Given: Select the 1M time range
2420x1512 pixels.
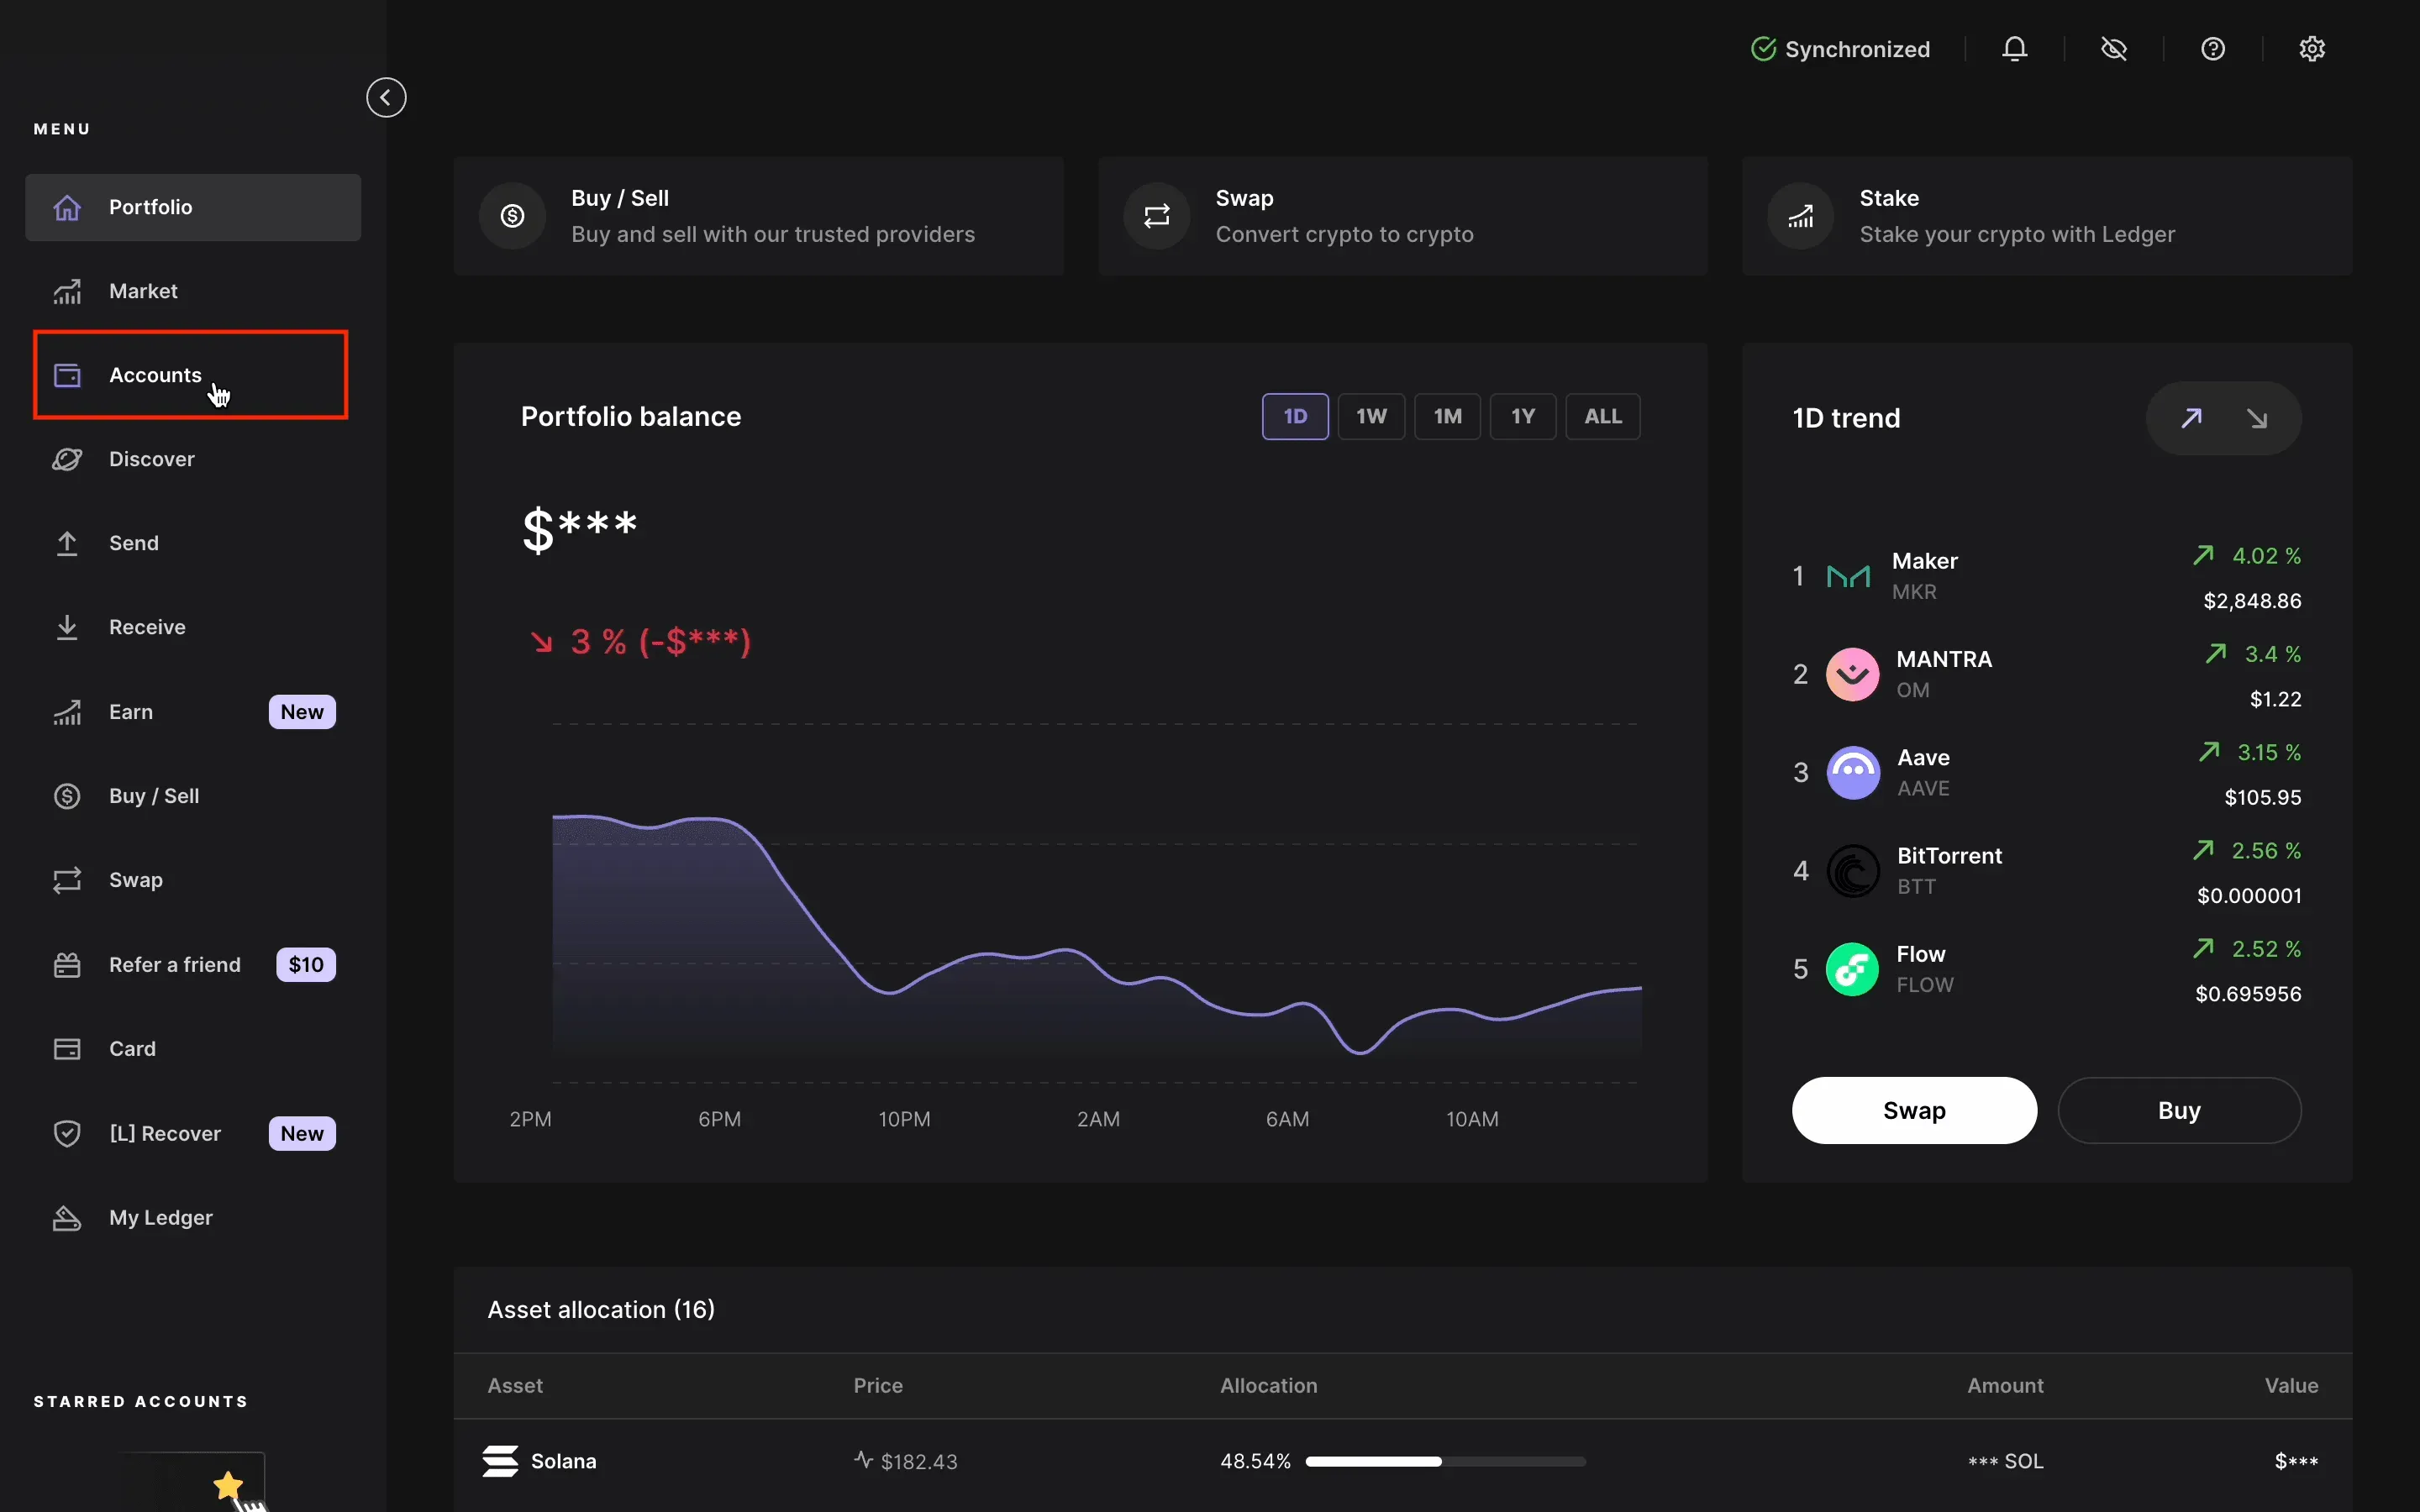Looking at the screenshot, I should pyautogui.click(x=1447, y=417).
